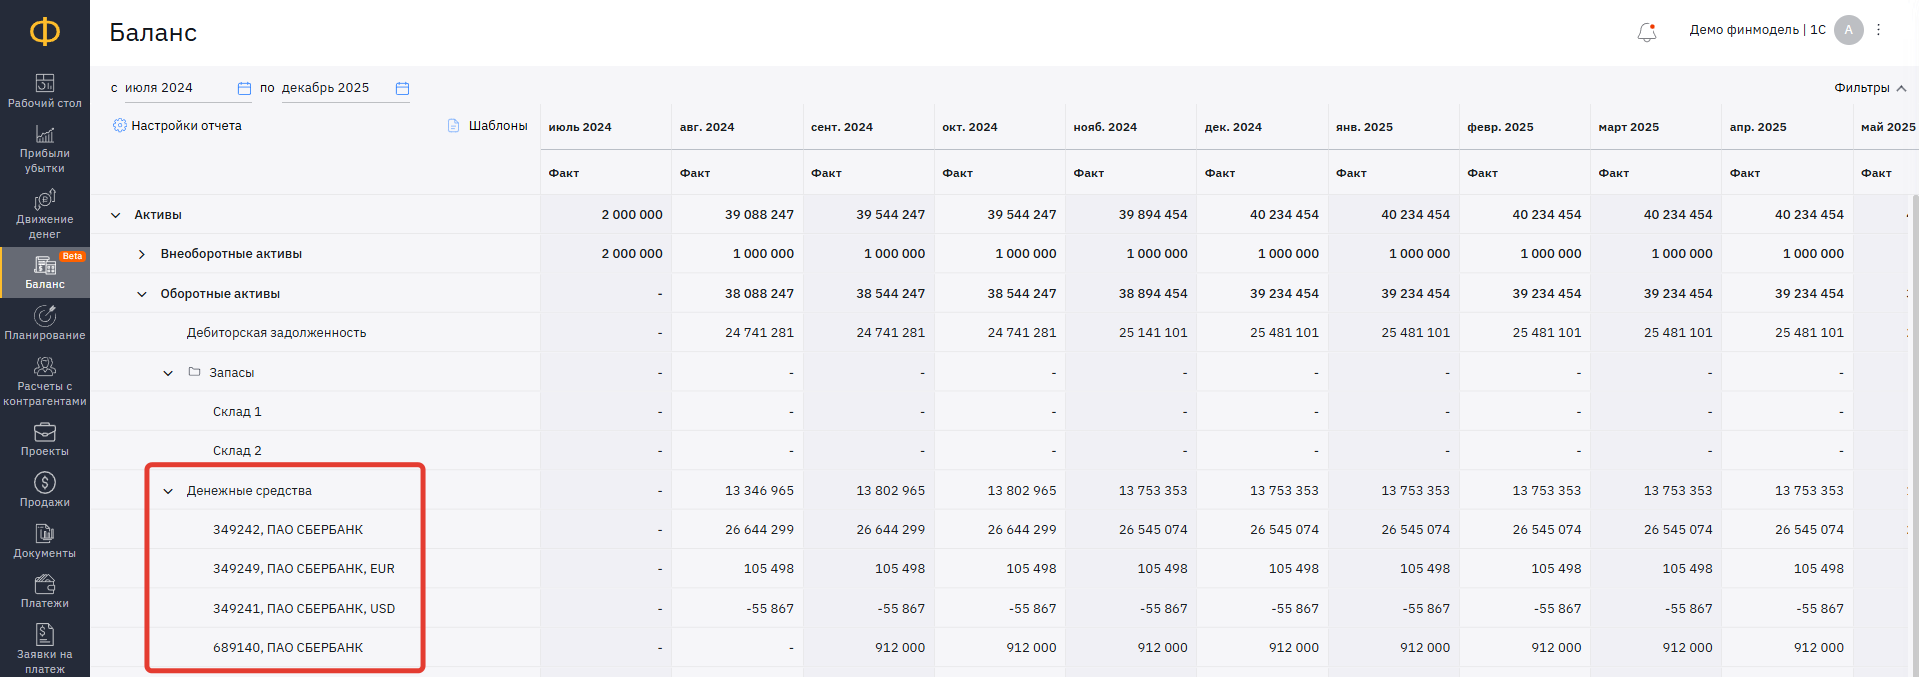Click the Настройки отчета gear icon
The image size is (1919, 678).
(120, 125)
